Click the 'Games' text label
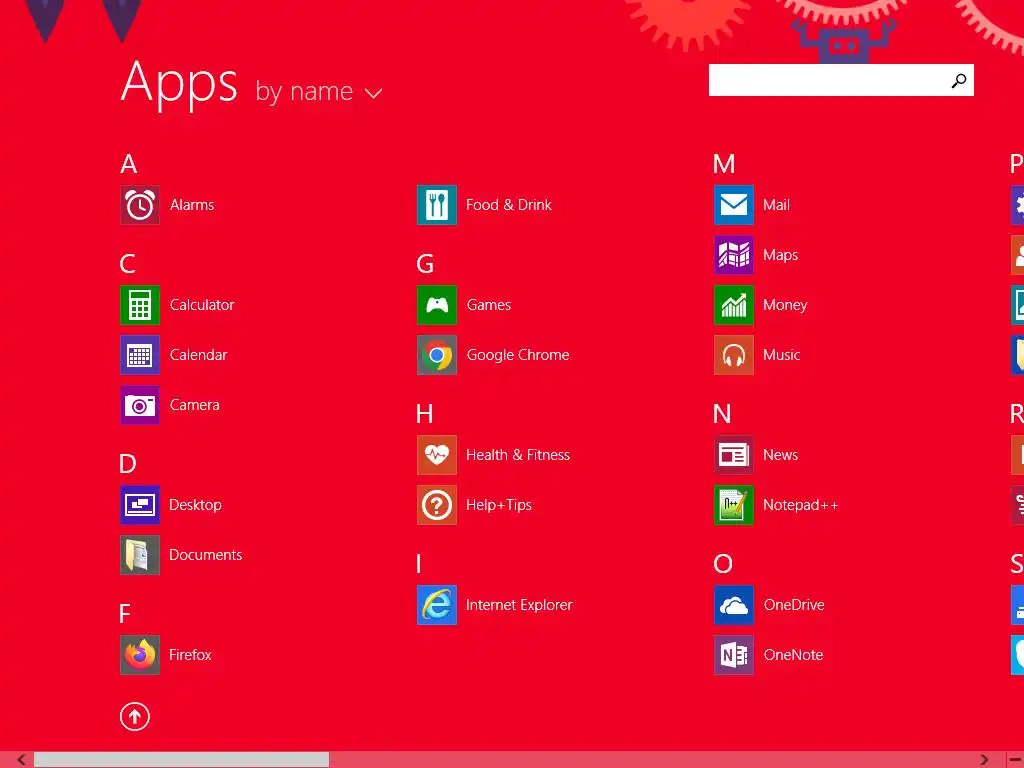The width and height of the screenshot is (1024, 768). click(488, 305)
